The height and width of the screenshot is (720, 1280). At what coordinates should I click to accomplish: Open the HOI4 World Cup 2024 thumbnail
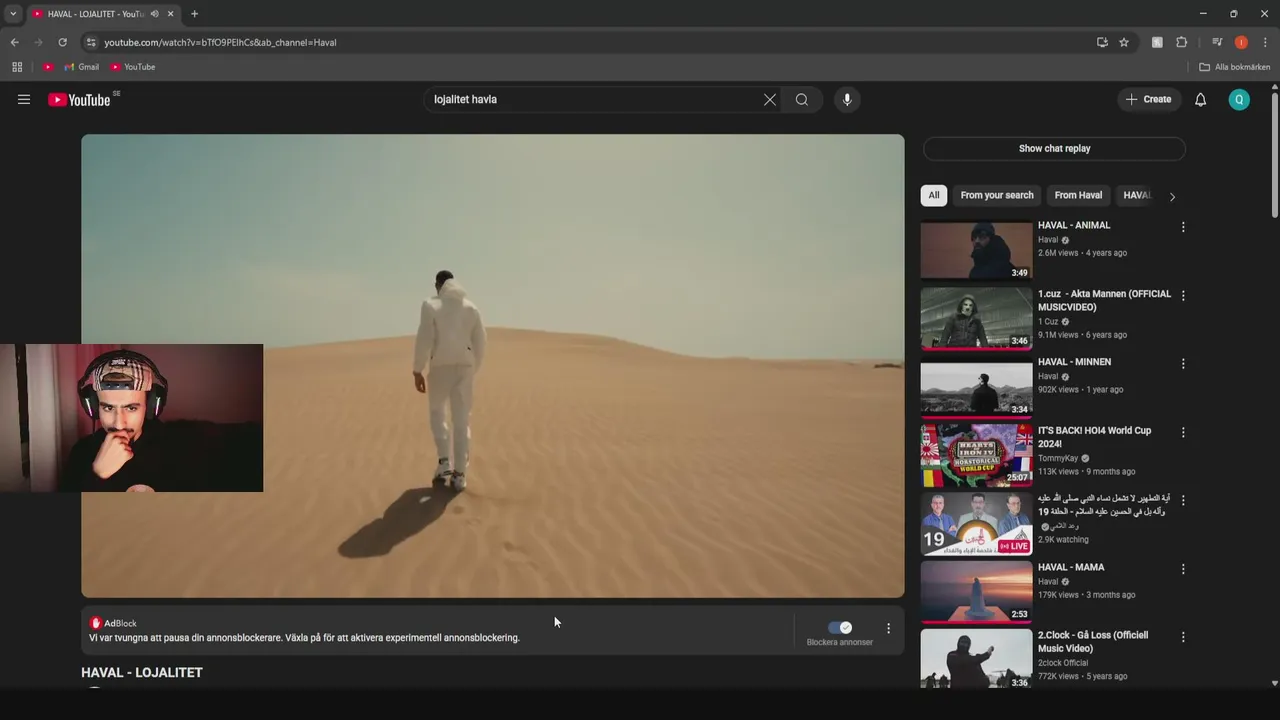point(976,455)
